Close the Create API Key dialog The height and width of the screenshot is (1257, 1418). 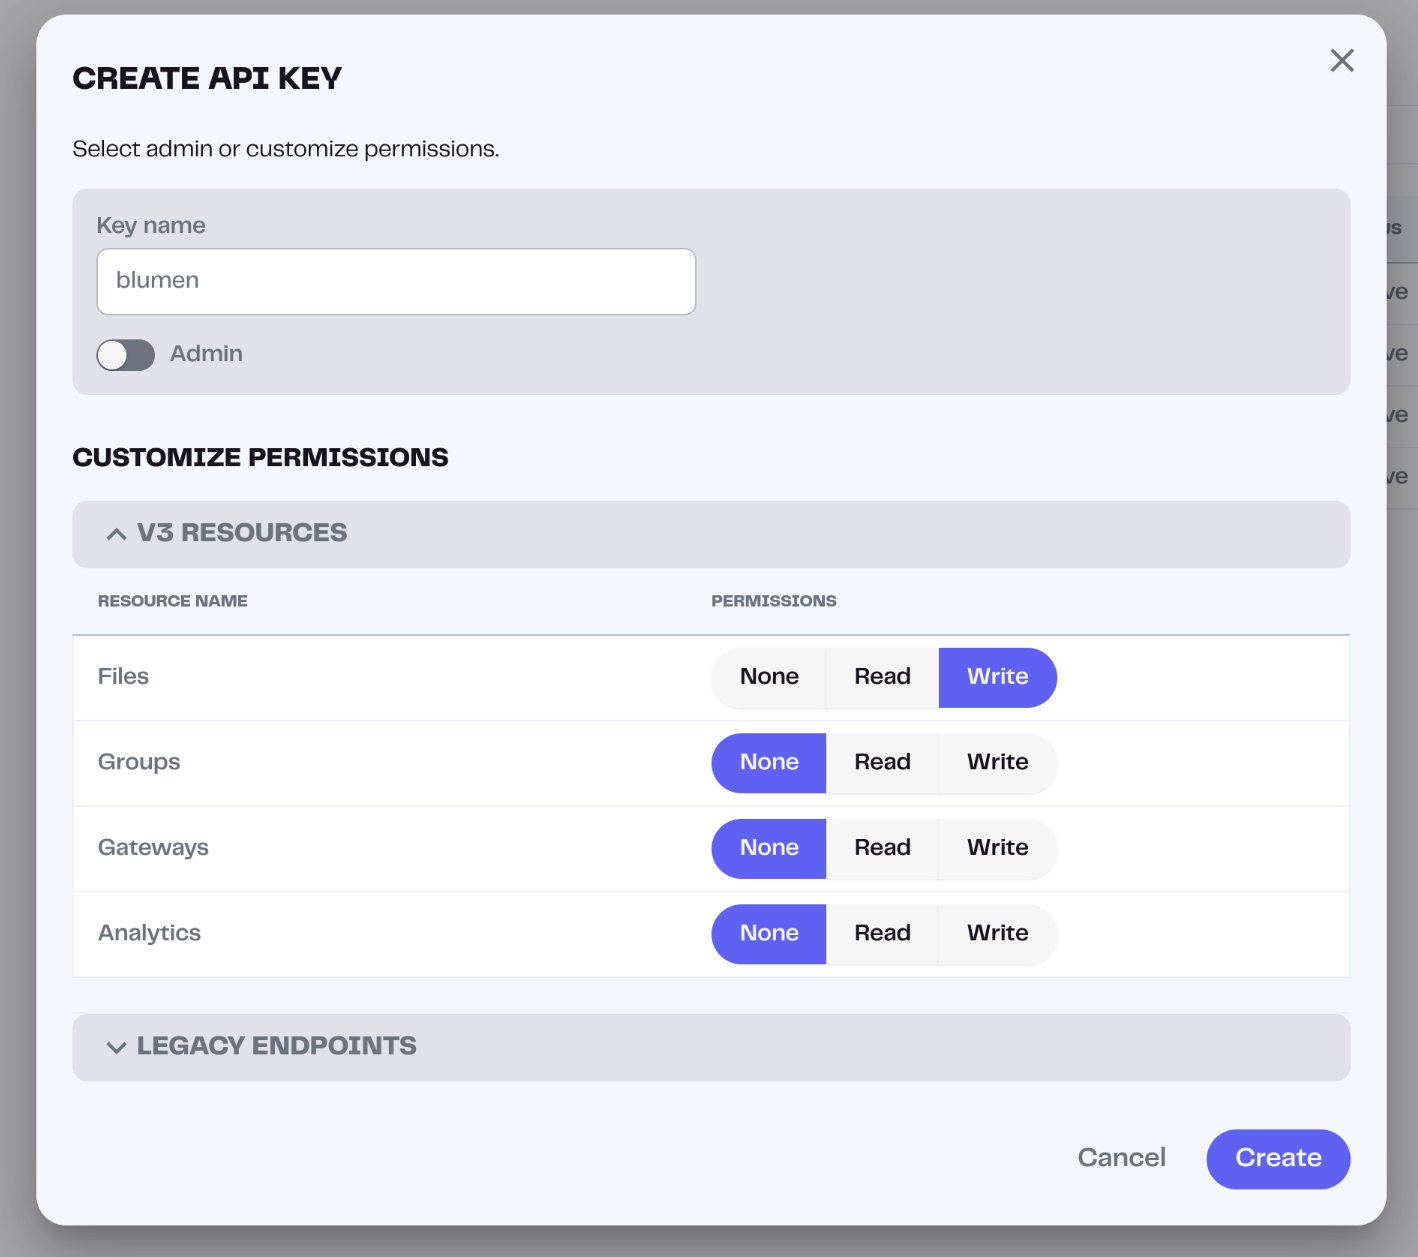click(x=1342, y=61)
